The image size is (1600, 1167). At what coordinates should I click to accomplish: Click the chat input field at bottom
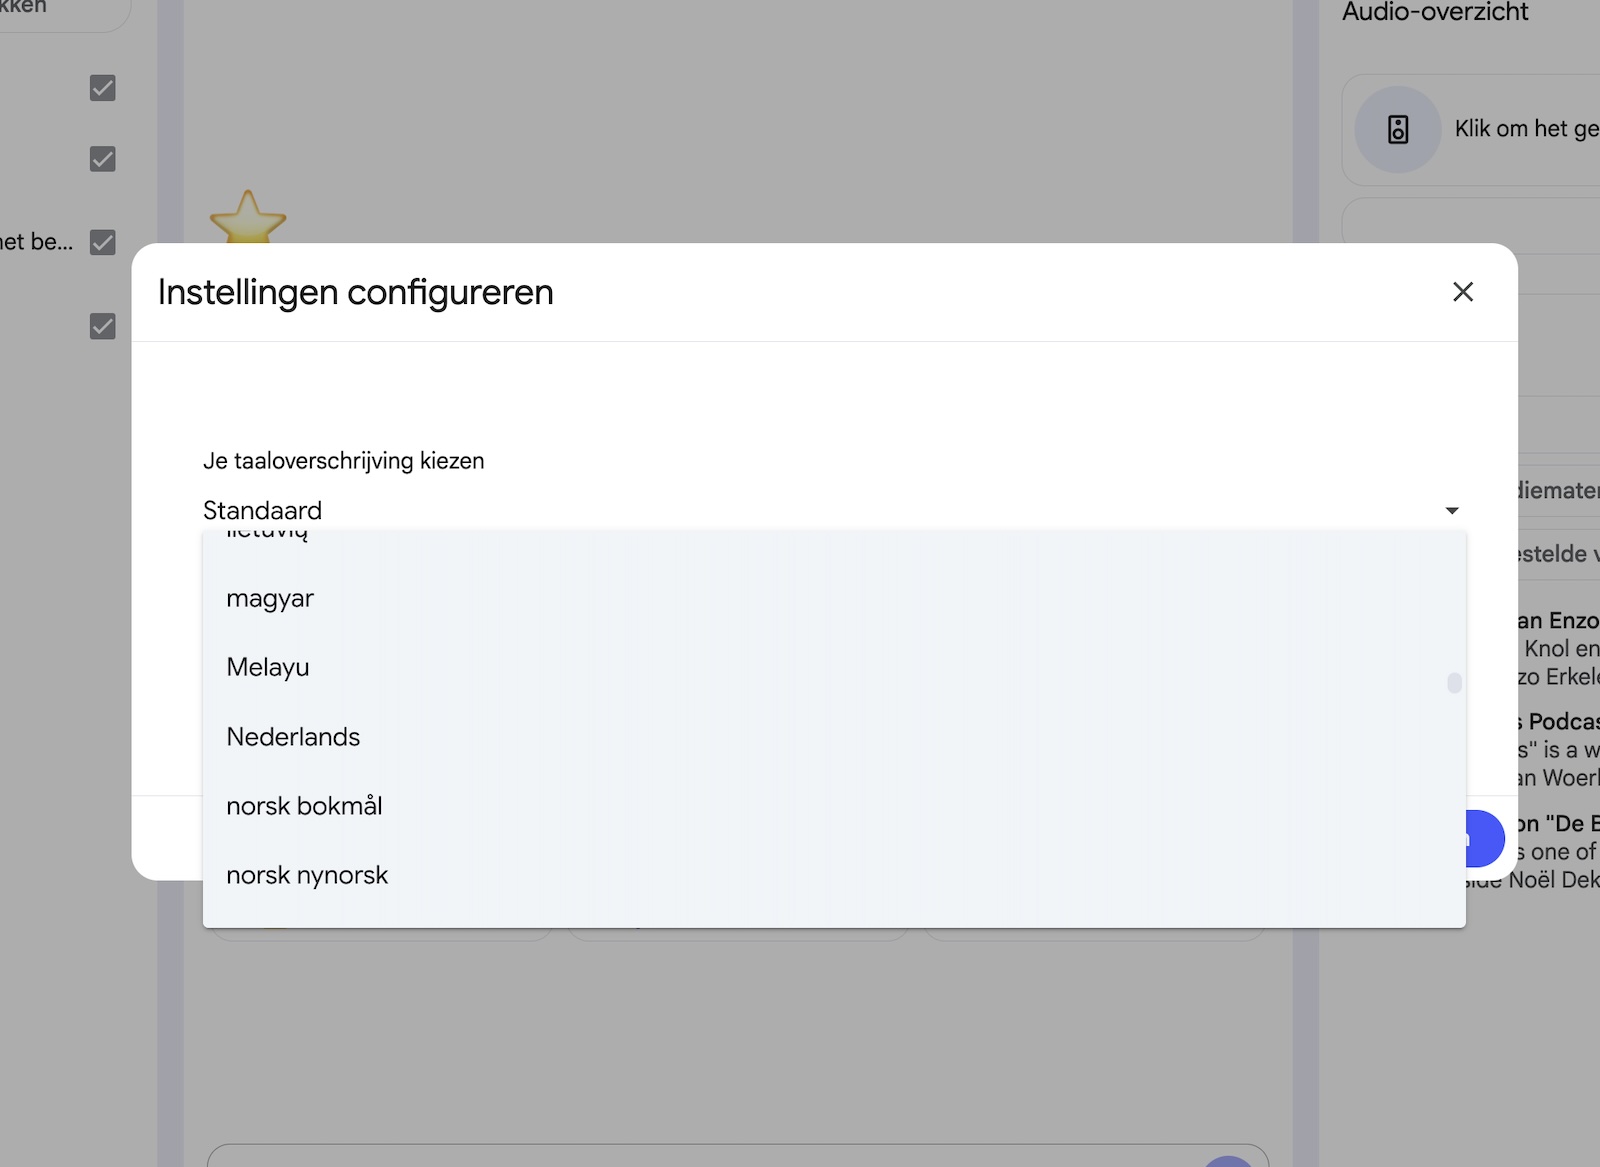pyautogui.click(x=700, y=1156)
